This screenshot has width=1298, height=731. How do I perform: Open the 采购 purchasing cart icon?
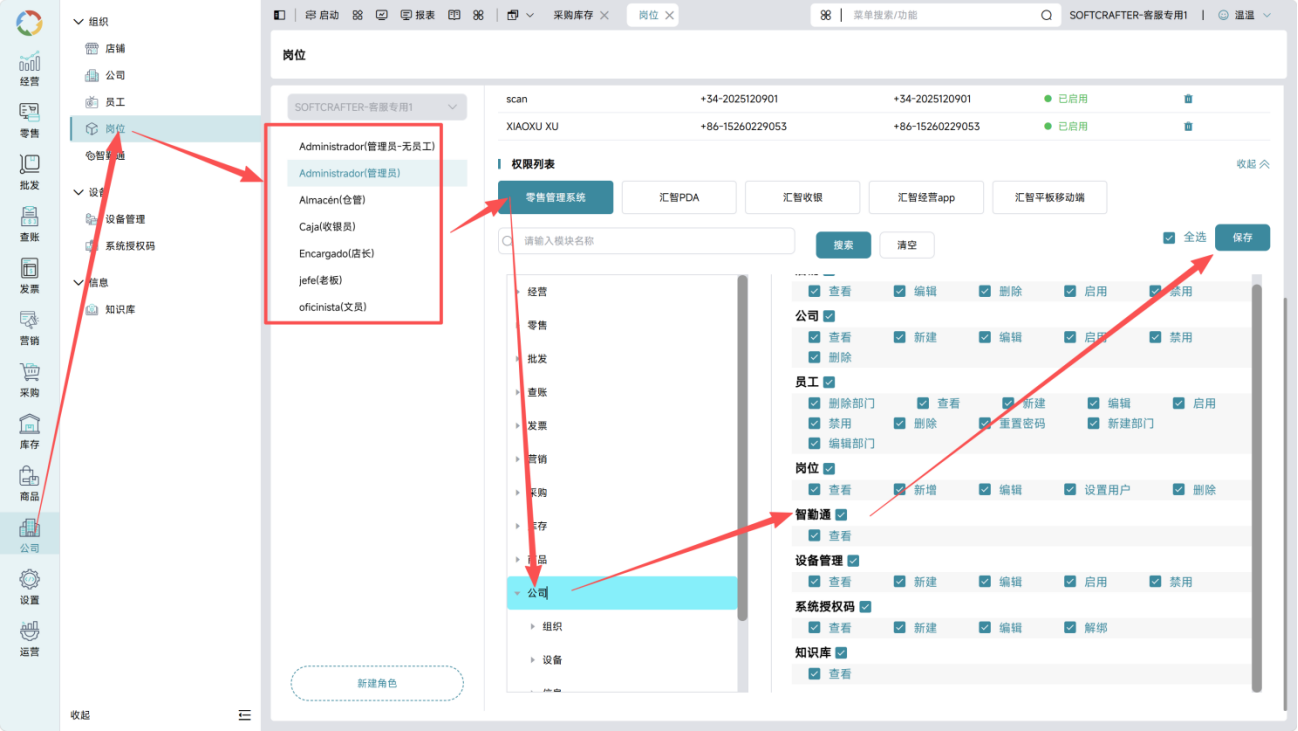(x=29, y=372)
